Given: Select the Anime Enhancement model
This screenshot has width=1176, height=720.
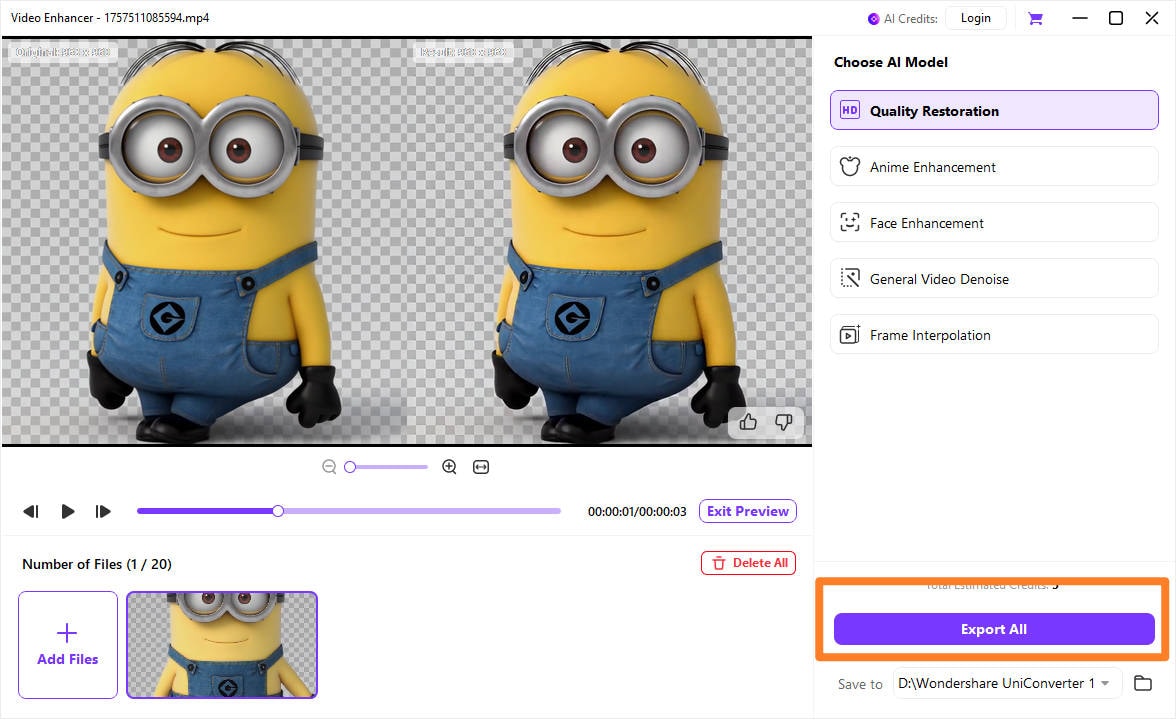Looking at the screenshot, I should coord(994,166).
